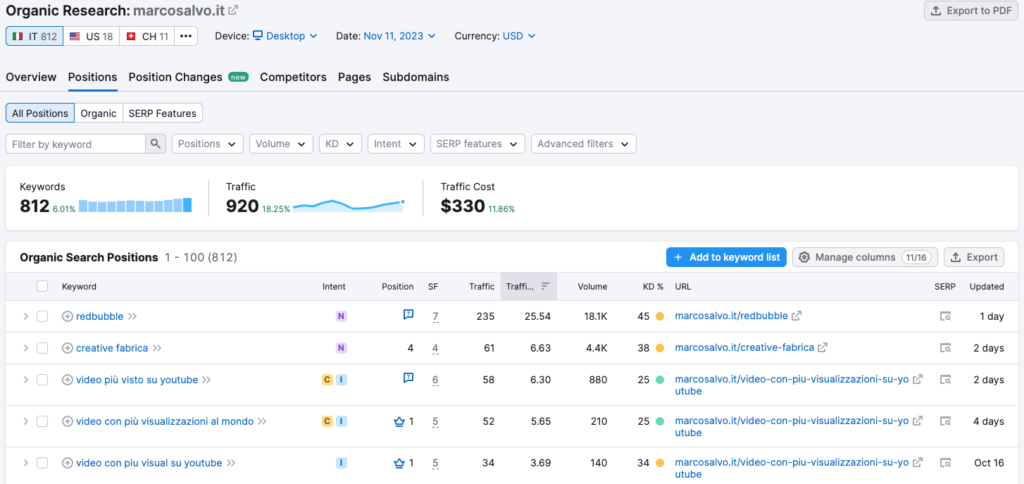Viewport: 1024px width, 484px height.
Task: Select the US 18 database tab
Action: click(x=91, y=36)
